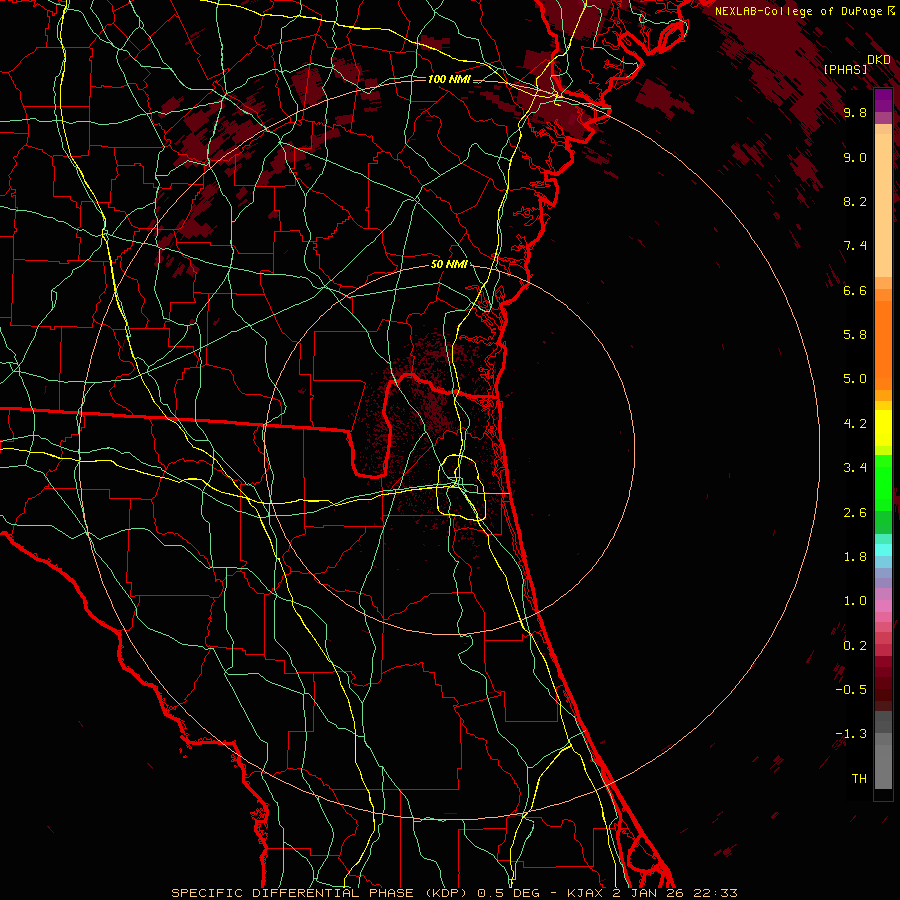Pick the bright yellow band of the color bar
Image resolution: width=900 pixels, height=900 pixels.
883,428
